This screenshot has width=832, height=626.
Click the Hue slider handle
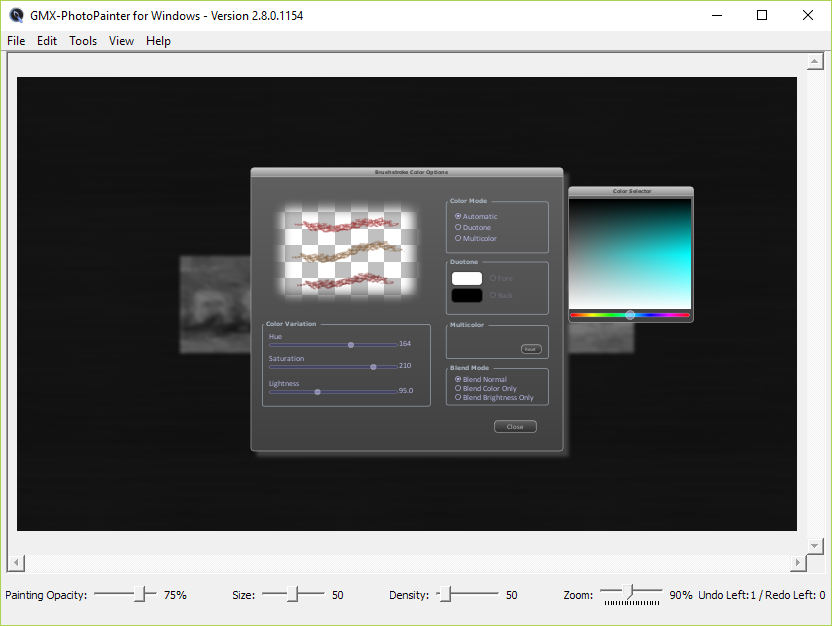(x=350, y=344)
